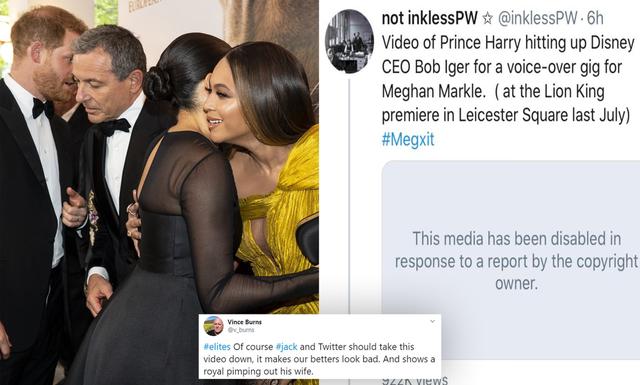Viewport: 640px width, 385px height.
Task: Click the 922K views counter
Action: 415,380
